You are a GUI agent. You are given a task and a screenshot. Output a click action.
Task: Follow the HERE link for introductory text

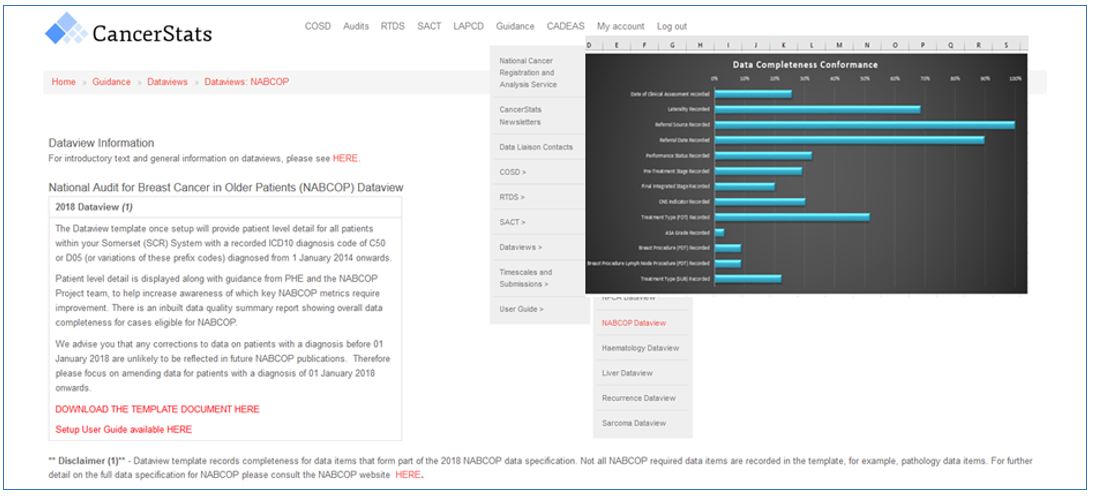click(345, 158)
